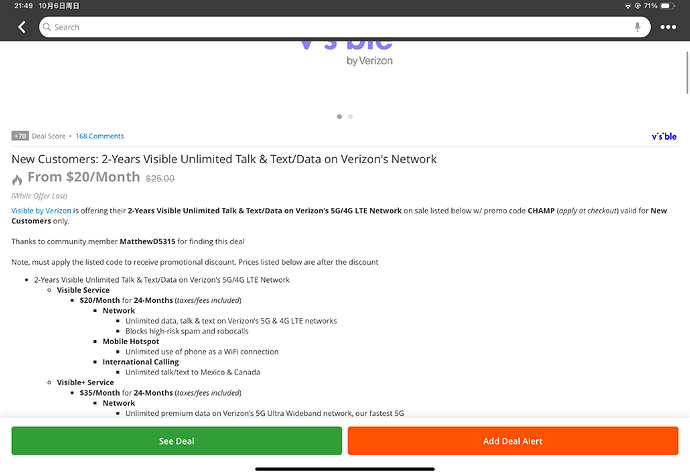
Task: Select the first carousel page dot
Action: (339, 117)
